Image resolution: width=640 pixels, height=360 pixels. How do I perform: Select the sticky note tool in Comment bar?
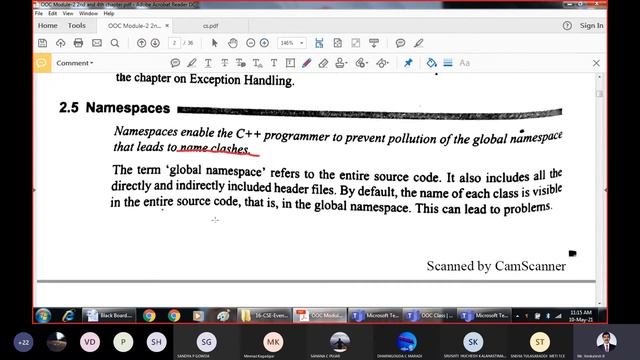[x=175, y=63]
